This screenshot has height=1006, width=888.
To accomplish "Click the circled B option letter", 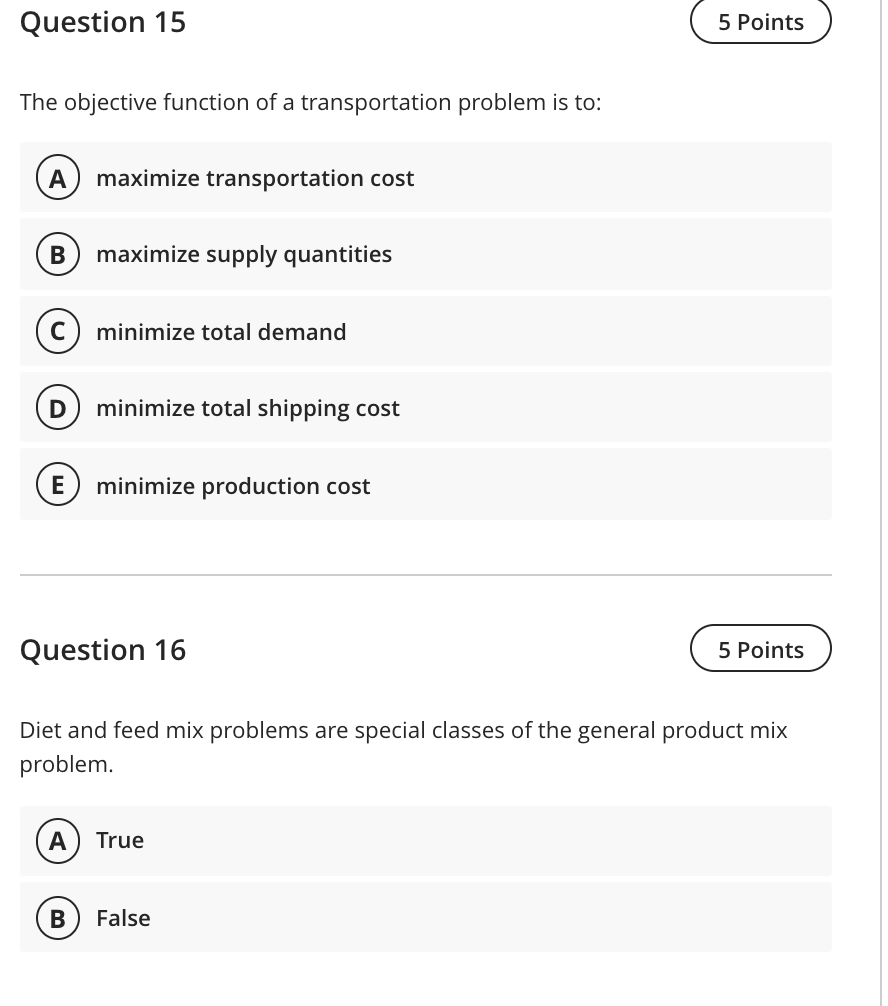I will 57,254.
